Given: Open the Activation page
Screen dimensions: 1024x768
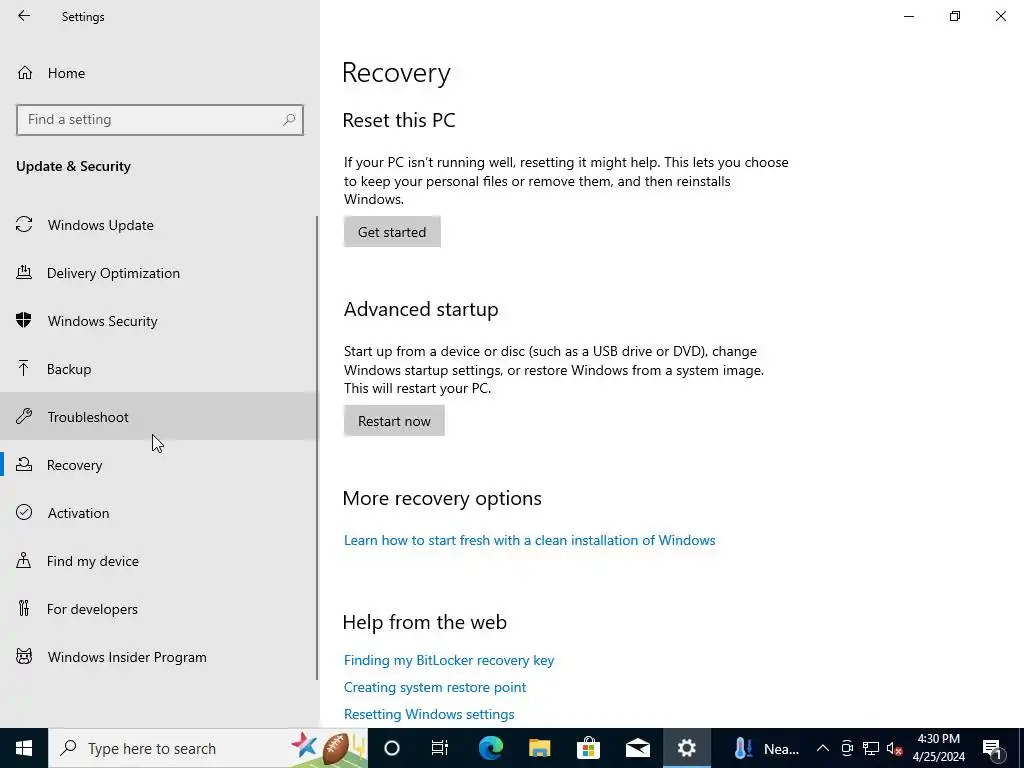Looking at the screenshot, I should 158,513.
